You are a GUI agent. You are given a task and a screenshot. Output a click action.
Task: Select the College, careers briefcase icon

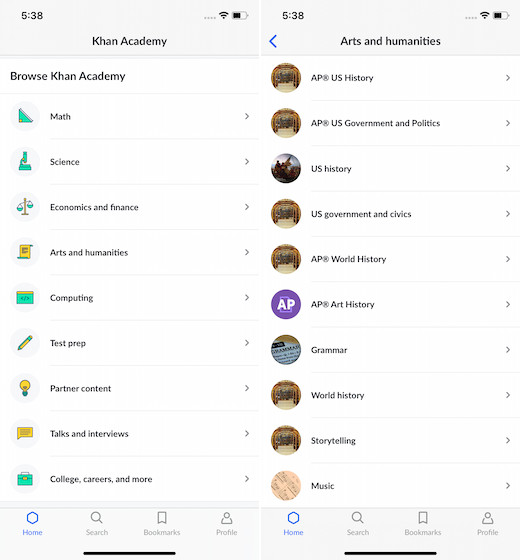(25, 479)
